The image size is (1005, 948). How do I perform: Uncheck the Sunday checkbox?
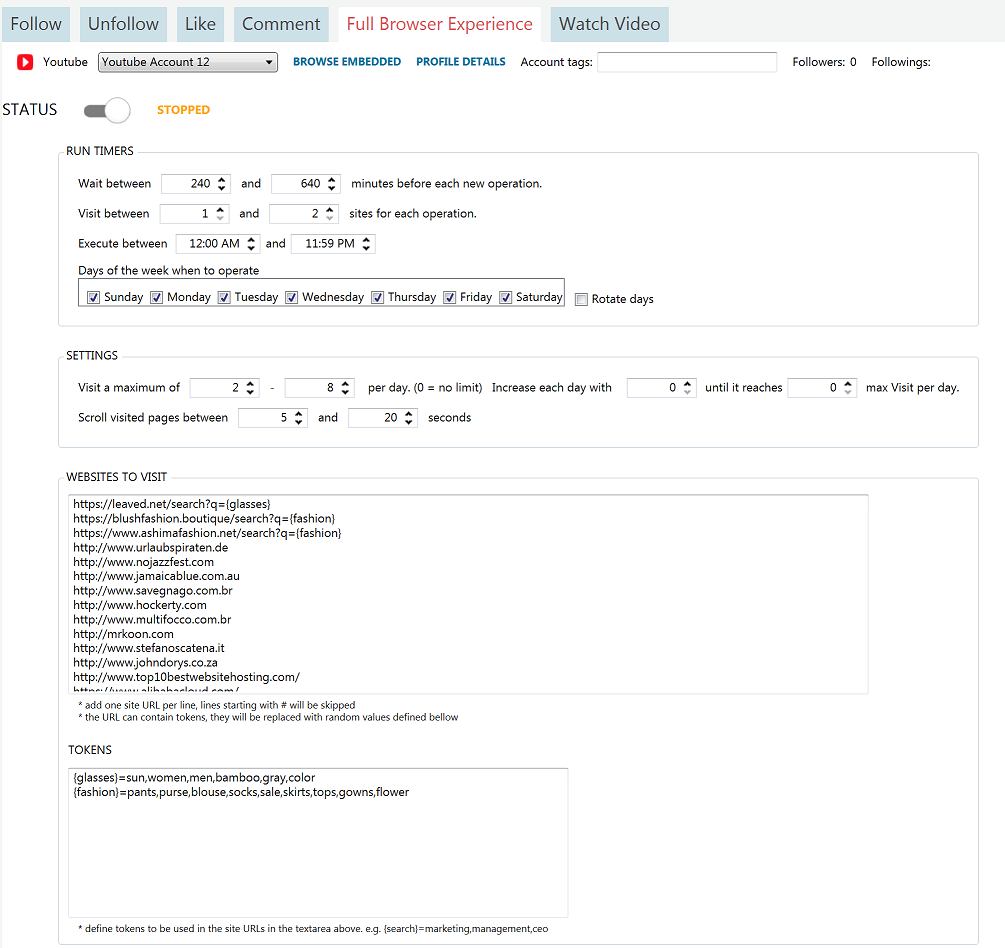pyautogui.click(x=94, y=297)
